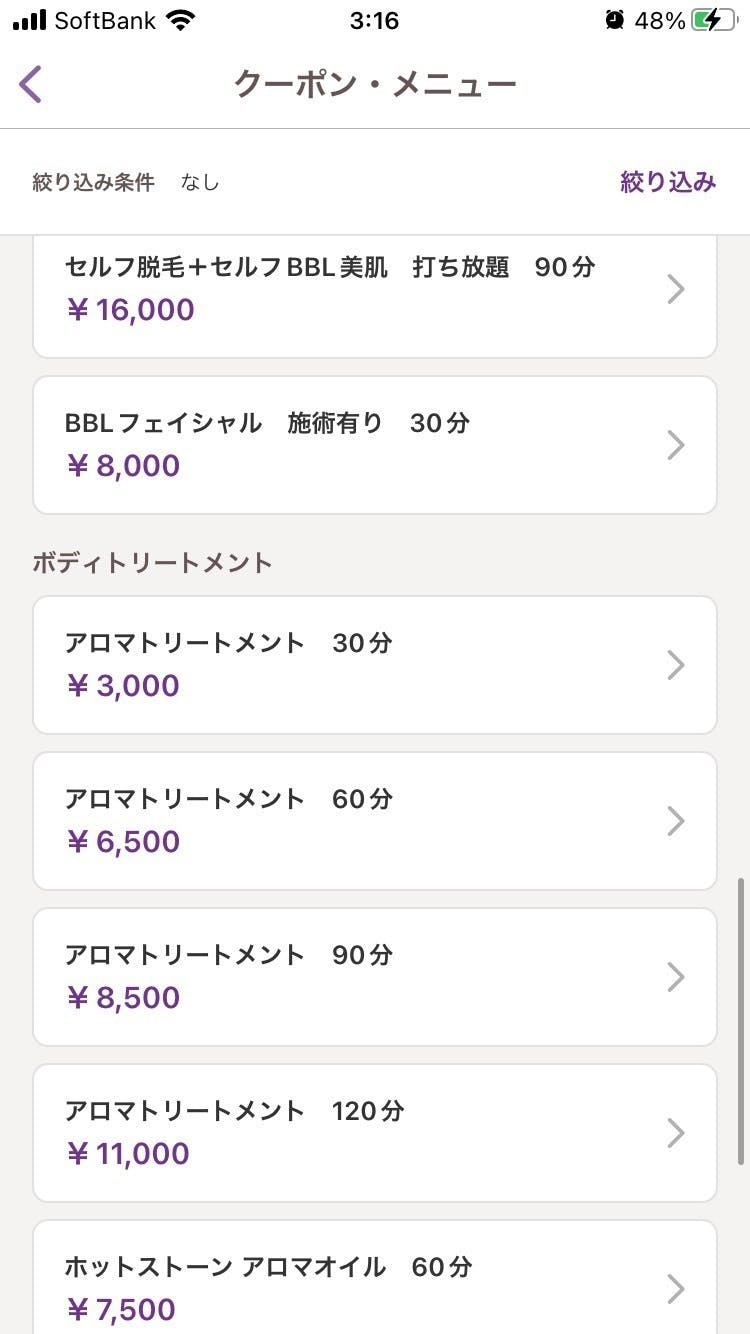Viewport: 750px width, 1334px height.
Task: Choose アロマトリートメント 90分 ¥8,500 item
Action: click(x=375, y=977)
